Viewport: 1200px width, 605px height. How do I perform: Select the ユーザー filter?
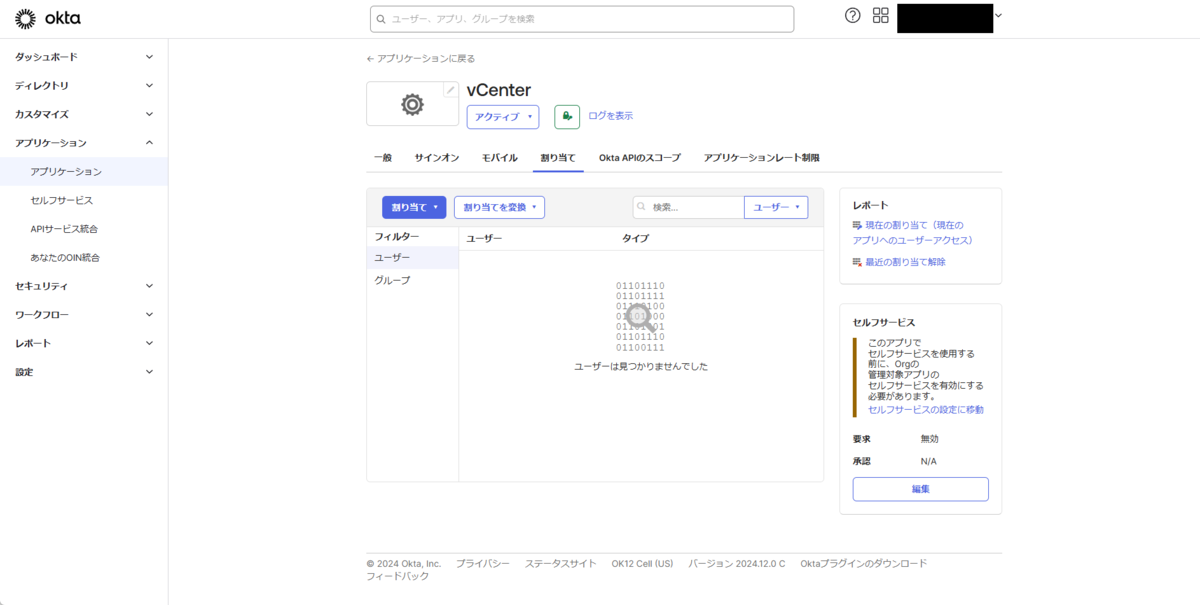tap(413, 258)
